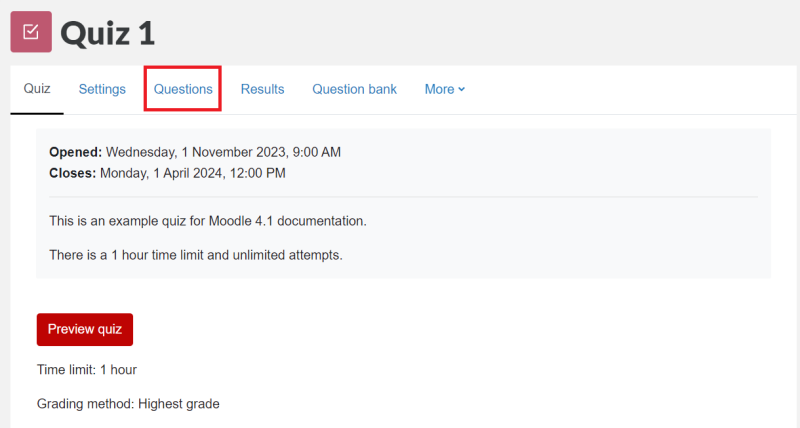Click the unlimited attempts description sentence
Image resolution: width=800 pixels, height=428 pixels.
(x=195, y=255)
